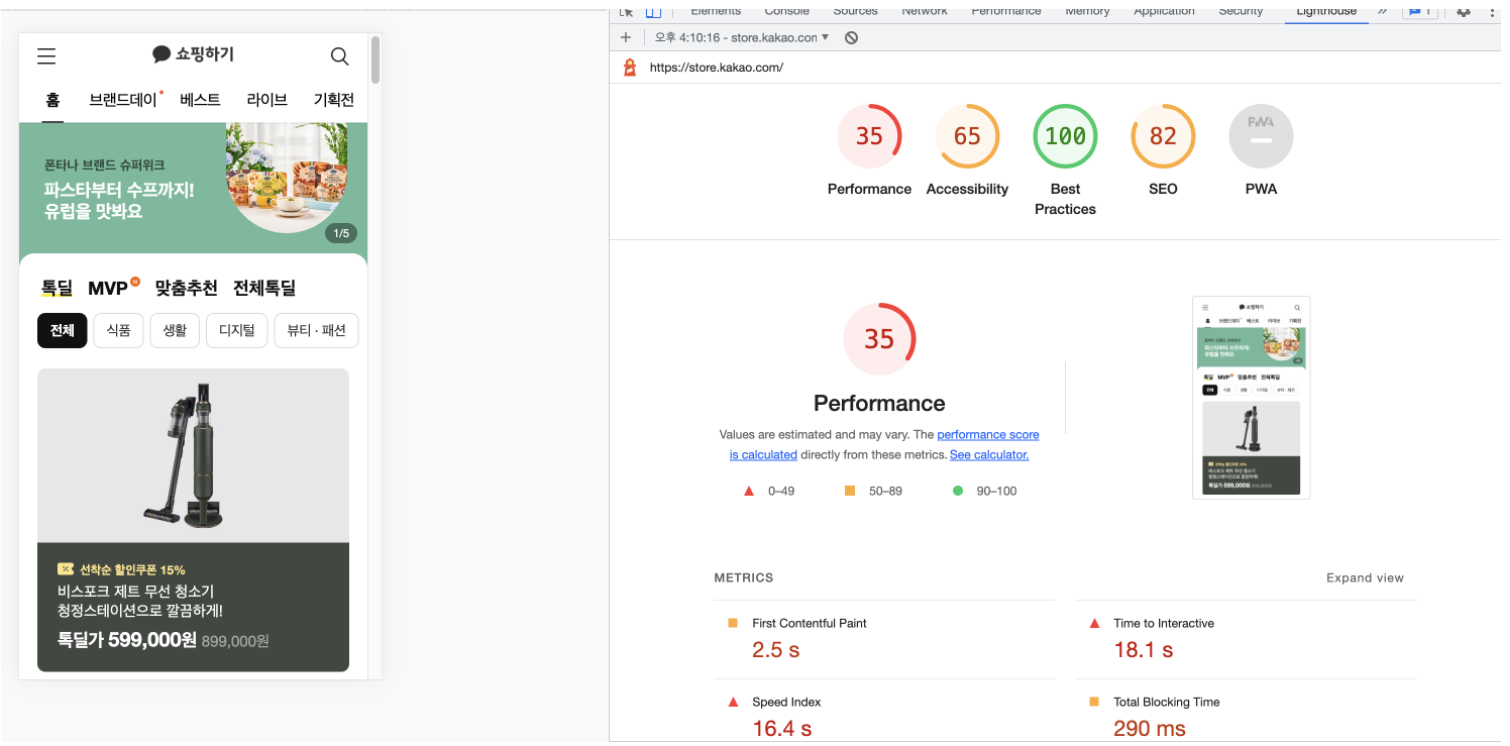
Task: Click the Lighthouse icon beside the URL
Action: coord(629,68)
